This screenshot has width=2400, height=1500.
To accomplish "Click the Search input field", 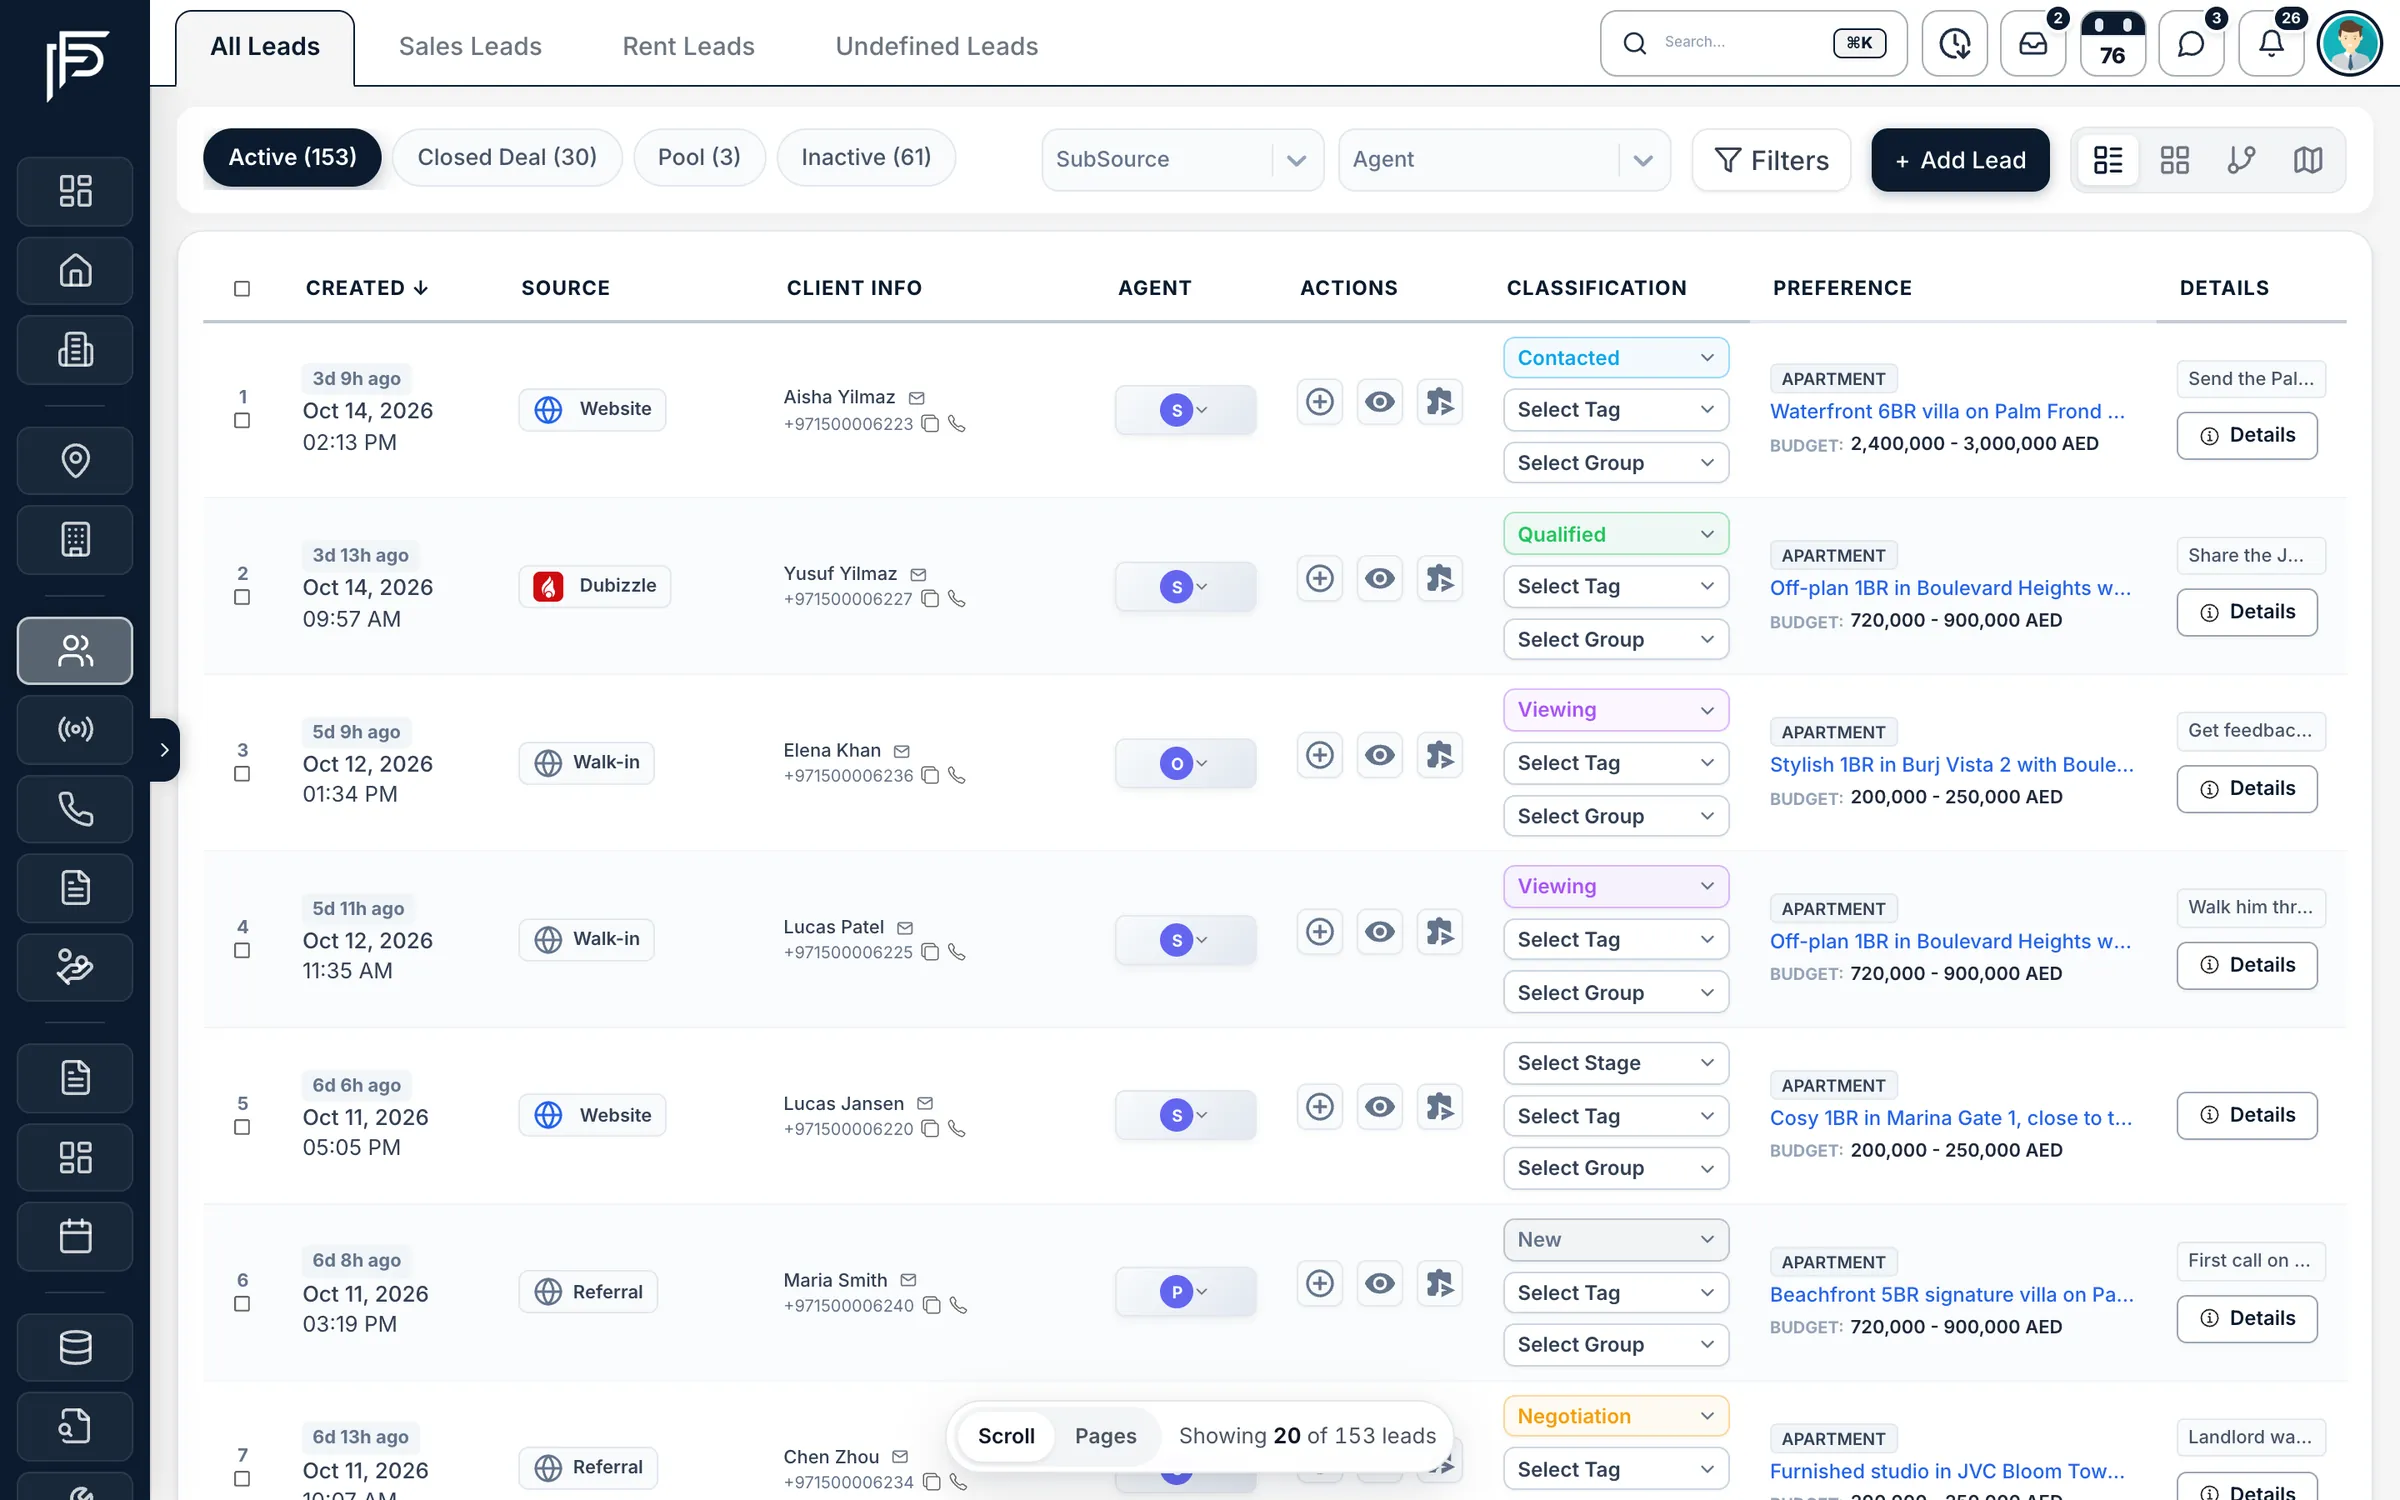I will click(1753, 43).
